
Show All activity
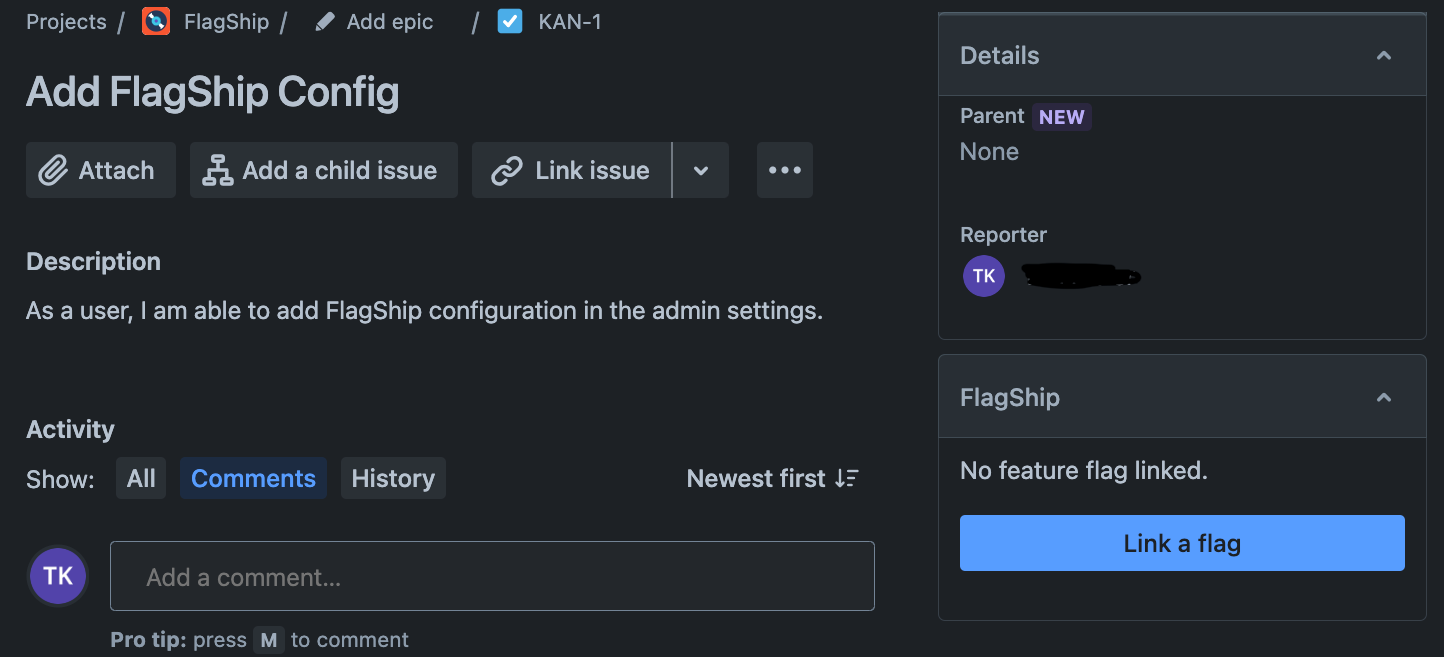(141, 478)
